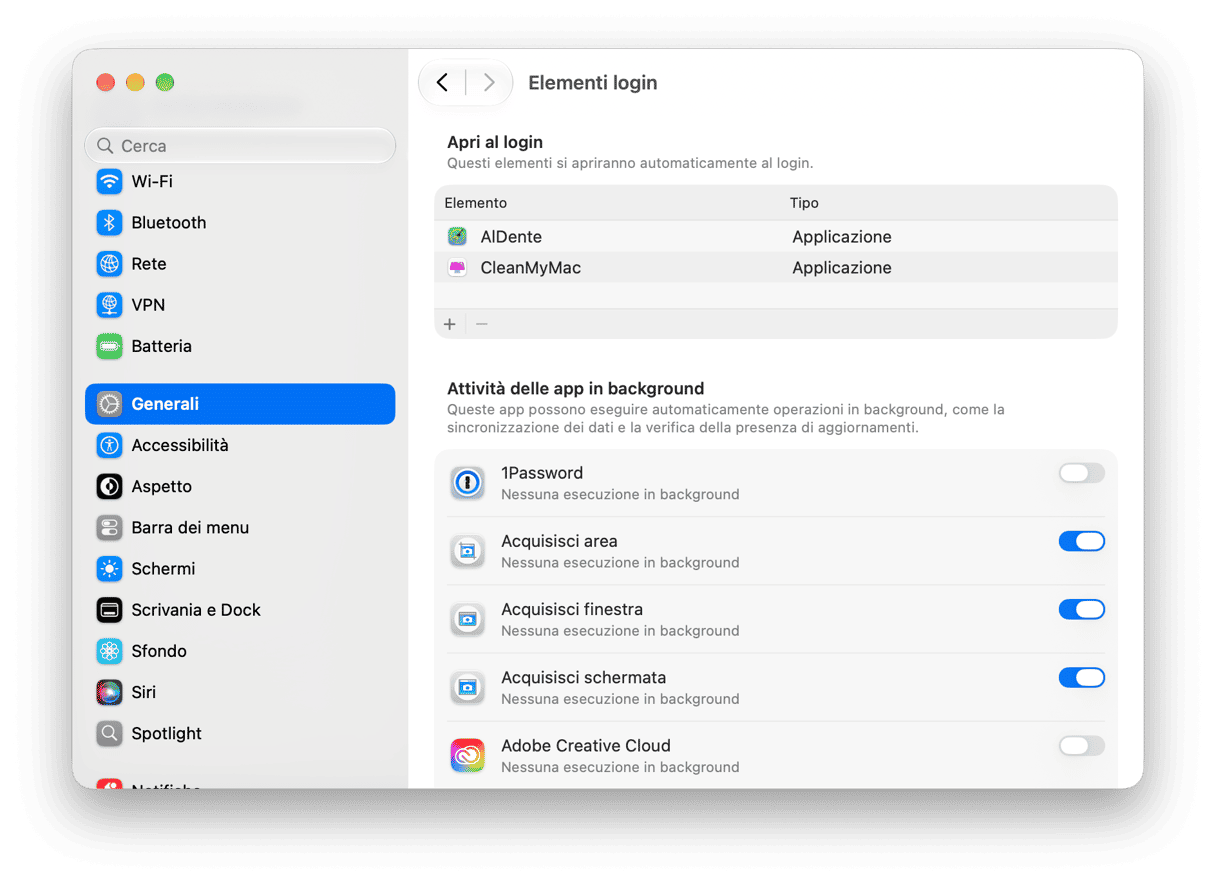This screenshot has height=884, width=1216.
Task: Click the CleanMyMac app icon
Action: (457, 267)
